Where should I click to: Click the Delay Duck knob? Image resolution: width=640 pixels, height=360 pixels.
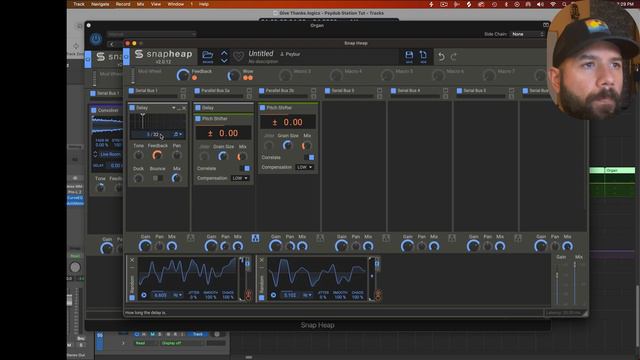(138, 178)
